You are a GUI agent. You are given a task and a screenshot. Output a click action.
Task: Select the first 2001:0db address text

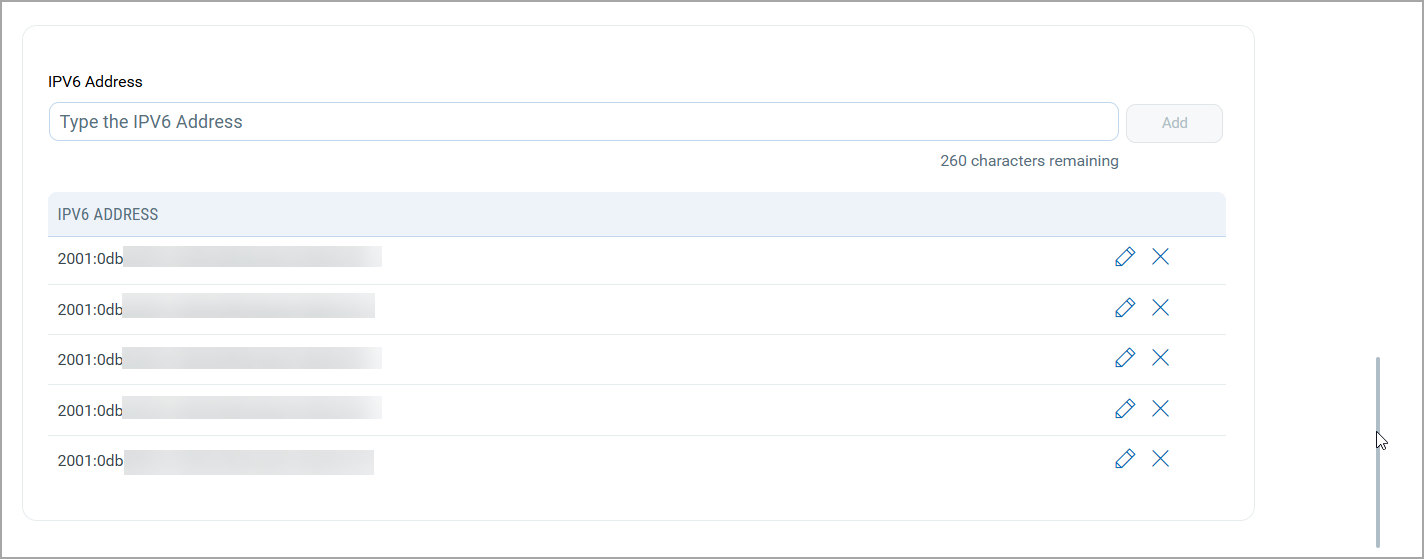point(90,258)
